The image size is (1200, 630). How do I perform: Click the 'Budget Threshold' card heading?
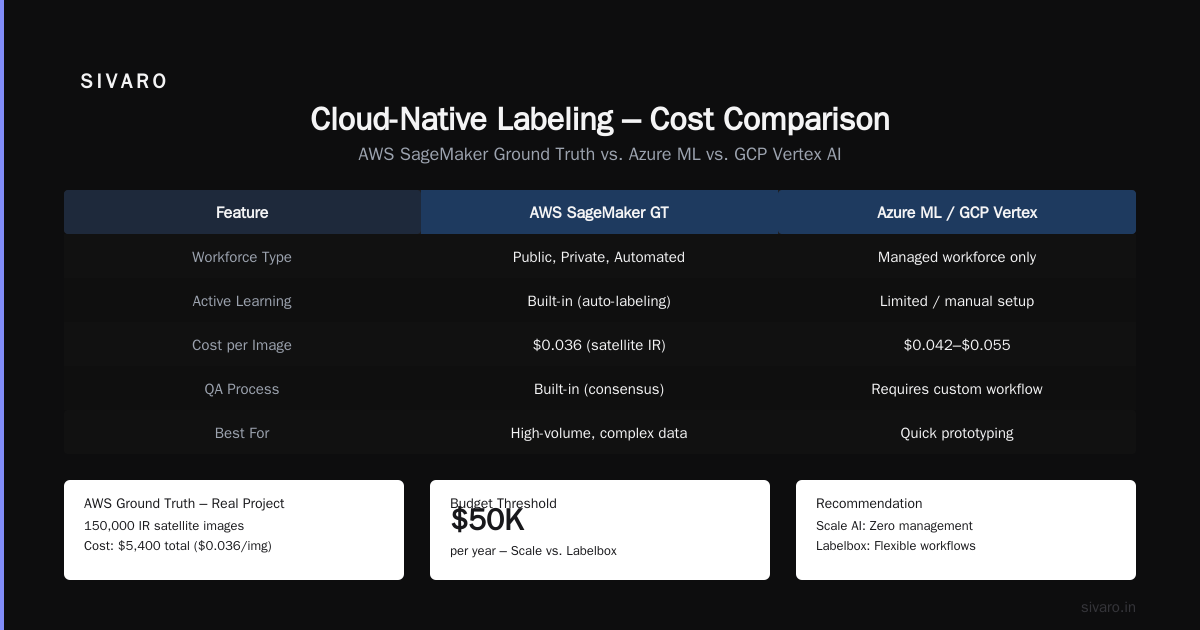tap(503, 503)
